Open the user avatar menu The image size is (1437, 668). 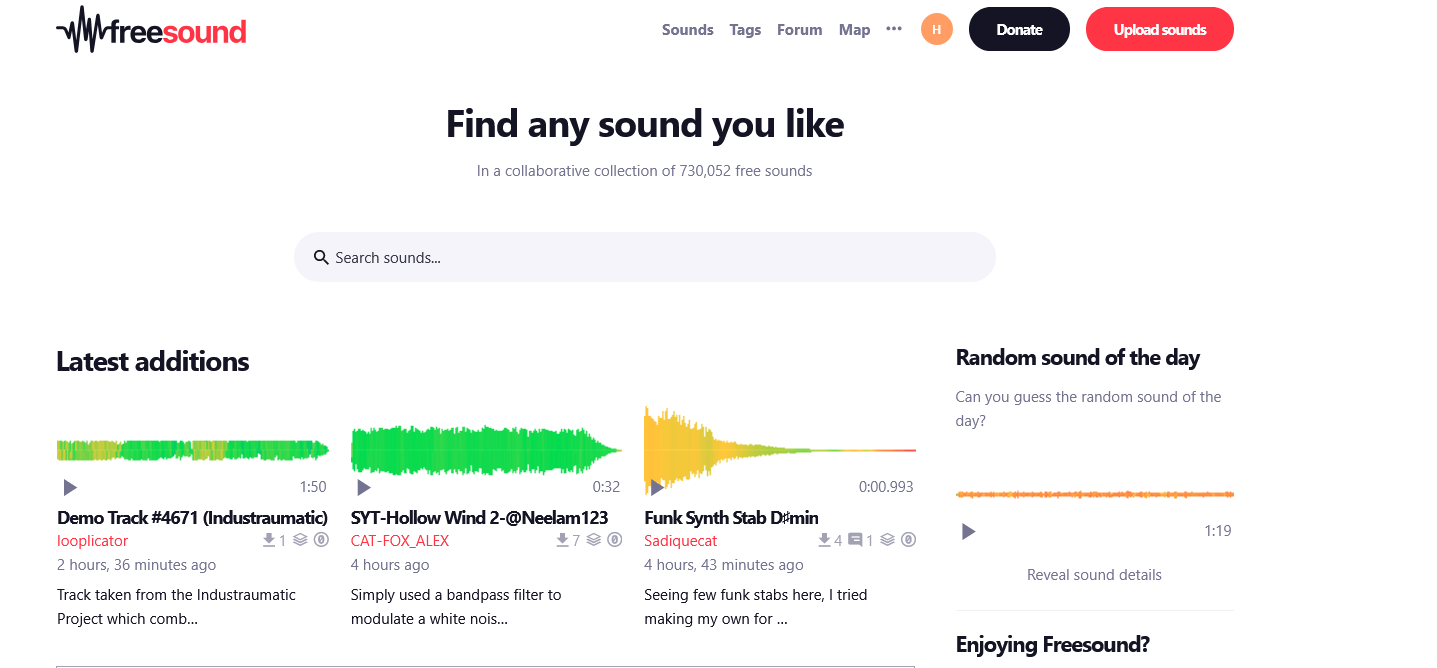click(x=937, y=30)
